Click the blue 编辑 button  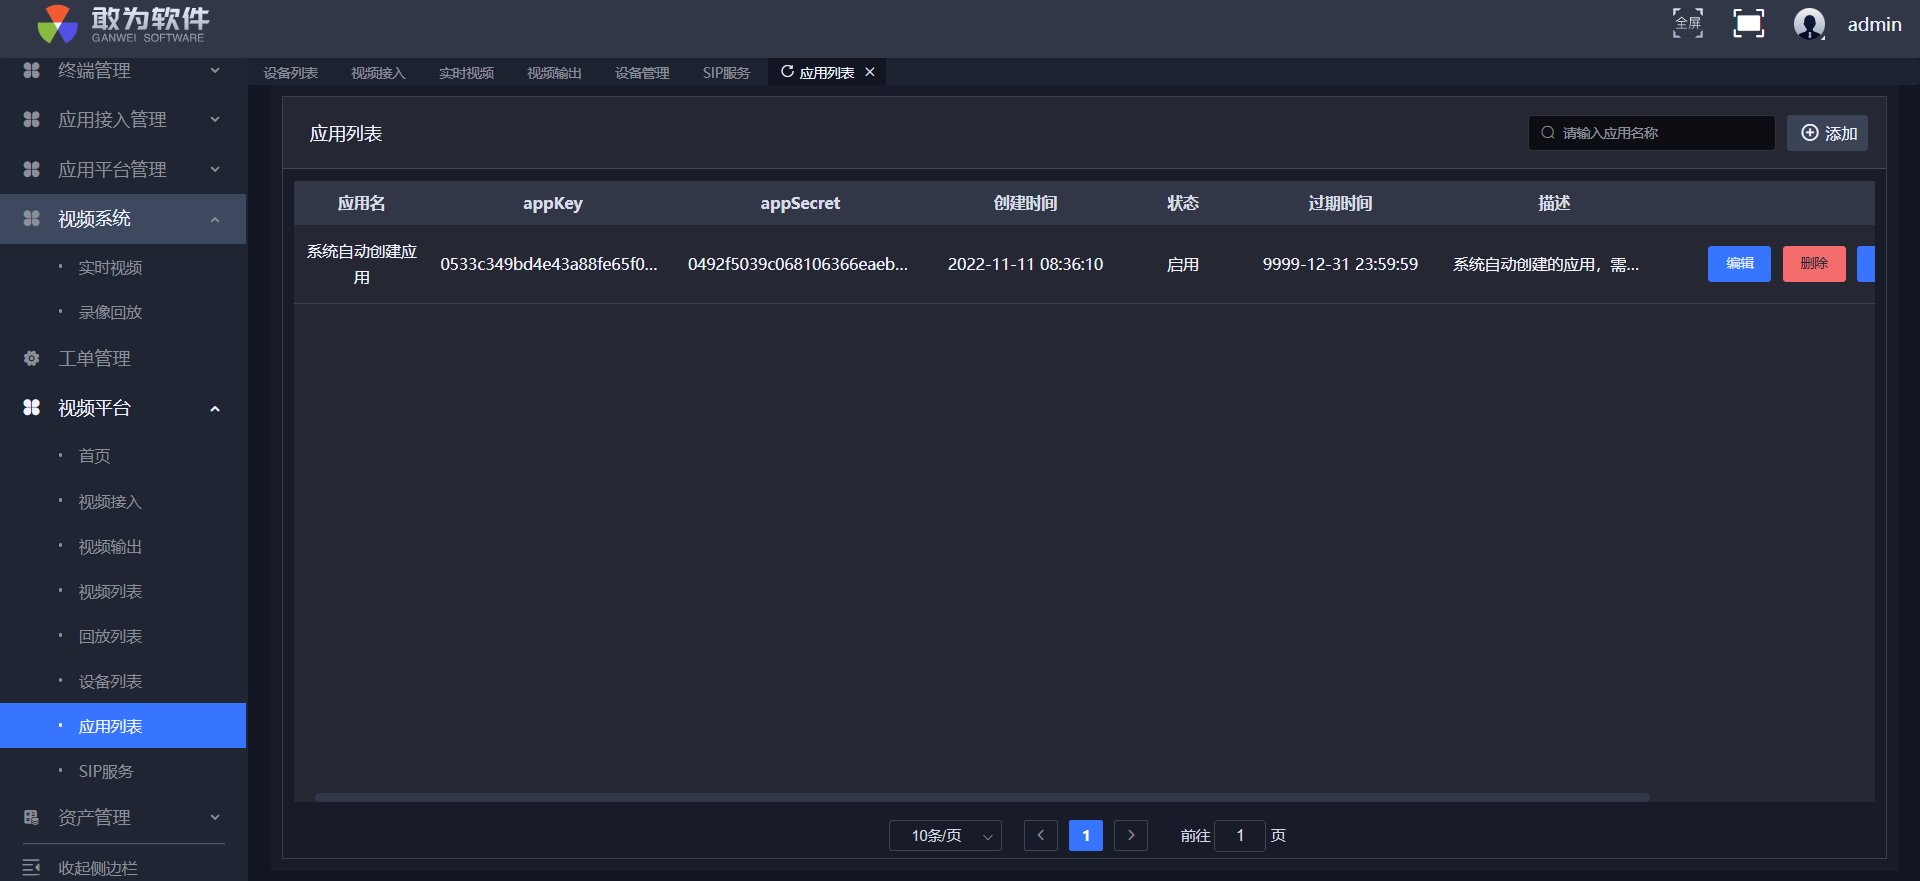tap(1739, 264)
